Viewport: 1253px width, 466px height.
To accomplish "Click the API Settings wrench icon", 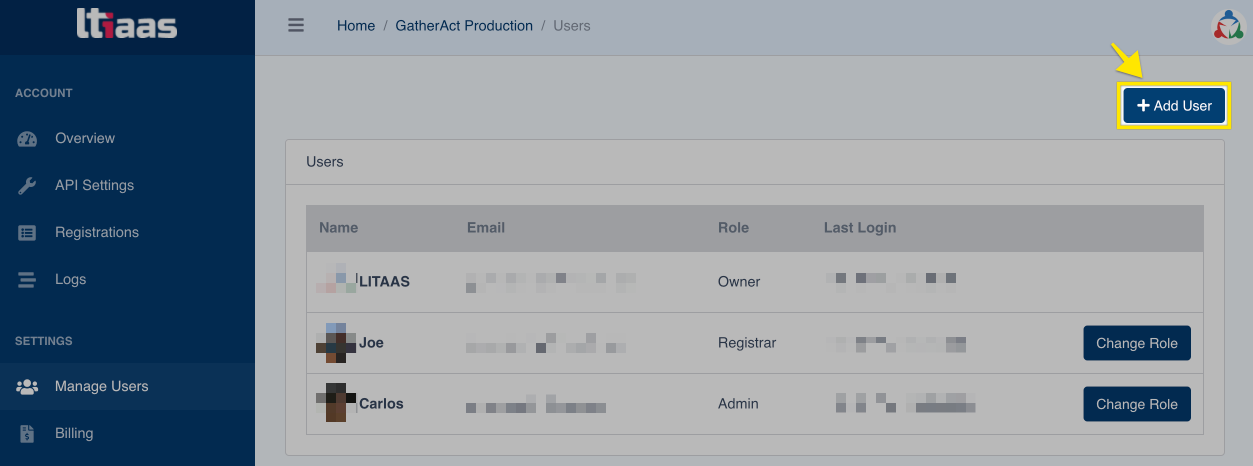I will [27, 186].
